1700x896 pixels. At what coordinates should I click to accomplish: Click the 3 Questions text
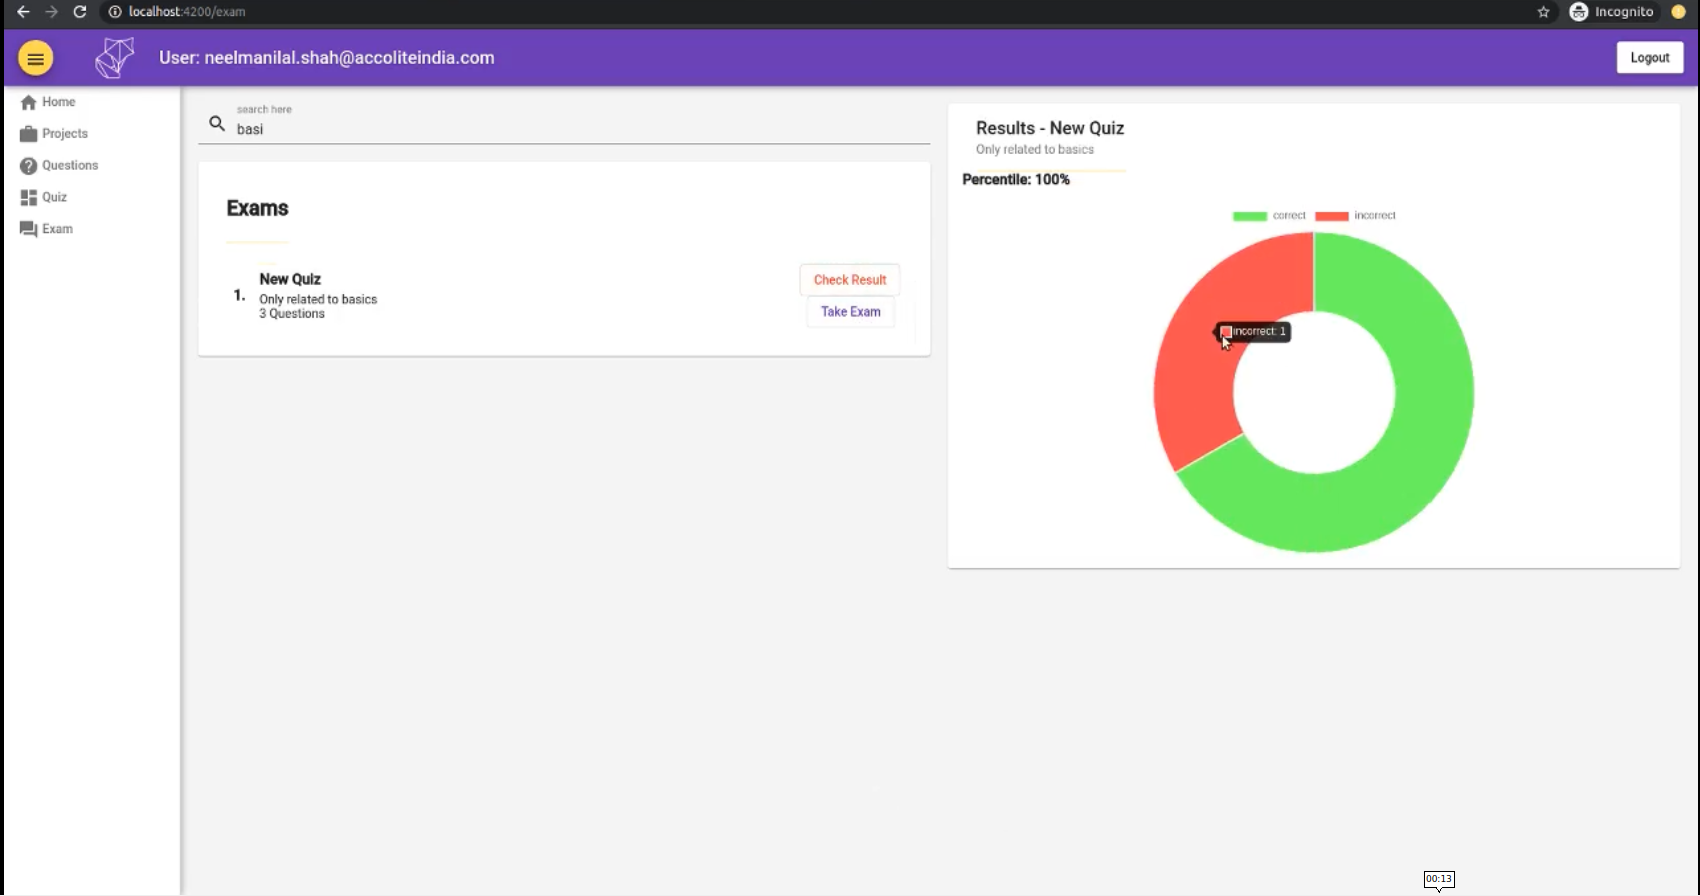point(292,314)
